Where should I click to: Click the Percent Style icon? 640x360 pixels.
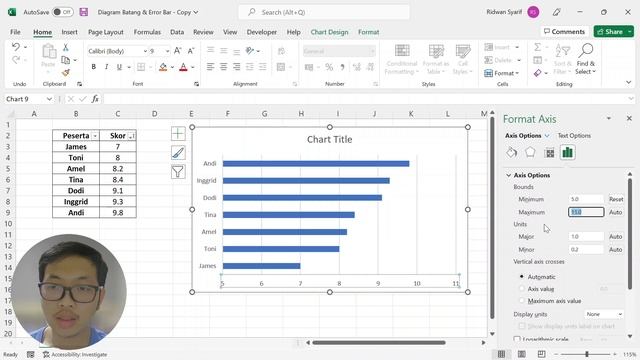tap(329, 67)
